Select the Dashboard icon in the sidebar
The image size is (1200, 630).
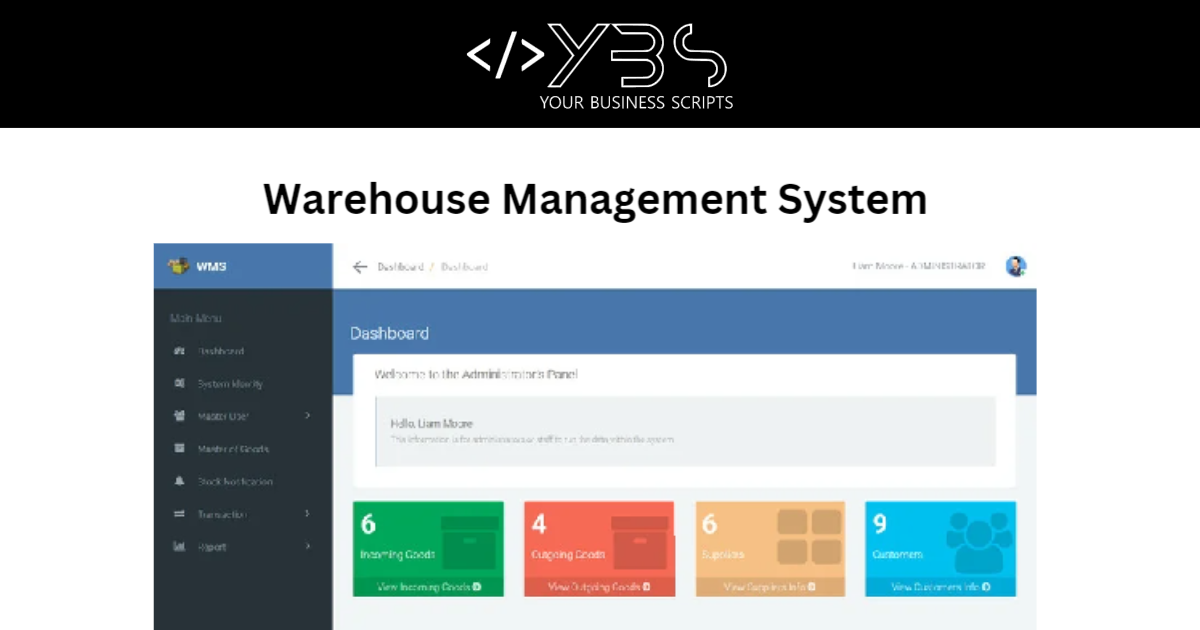tap(180, 351)
